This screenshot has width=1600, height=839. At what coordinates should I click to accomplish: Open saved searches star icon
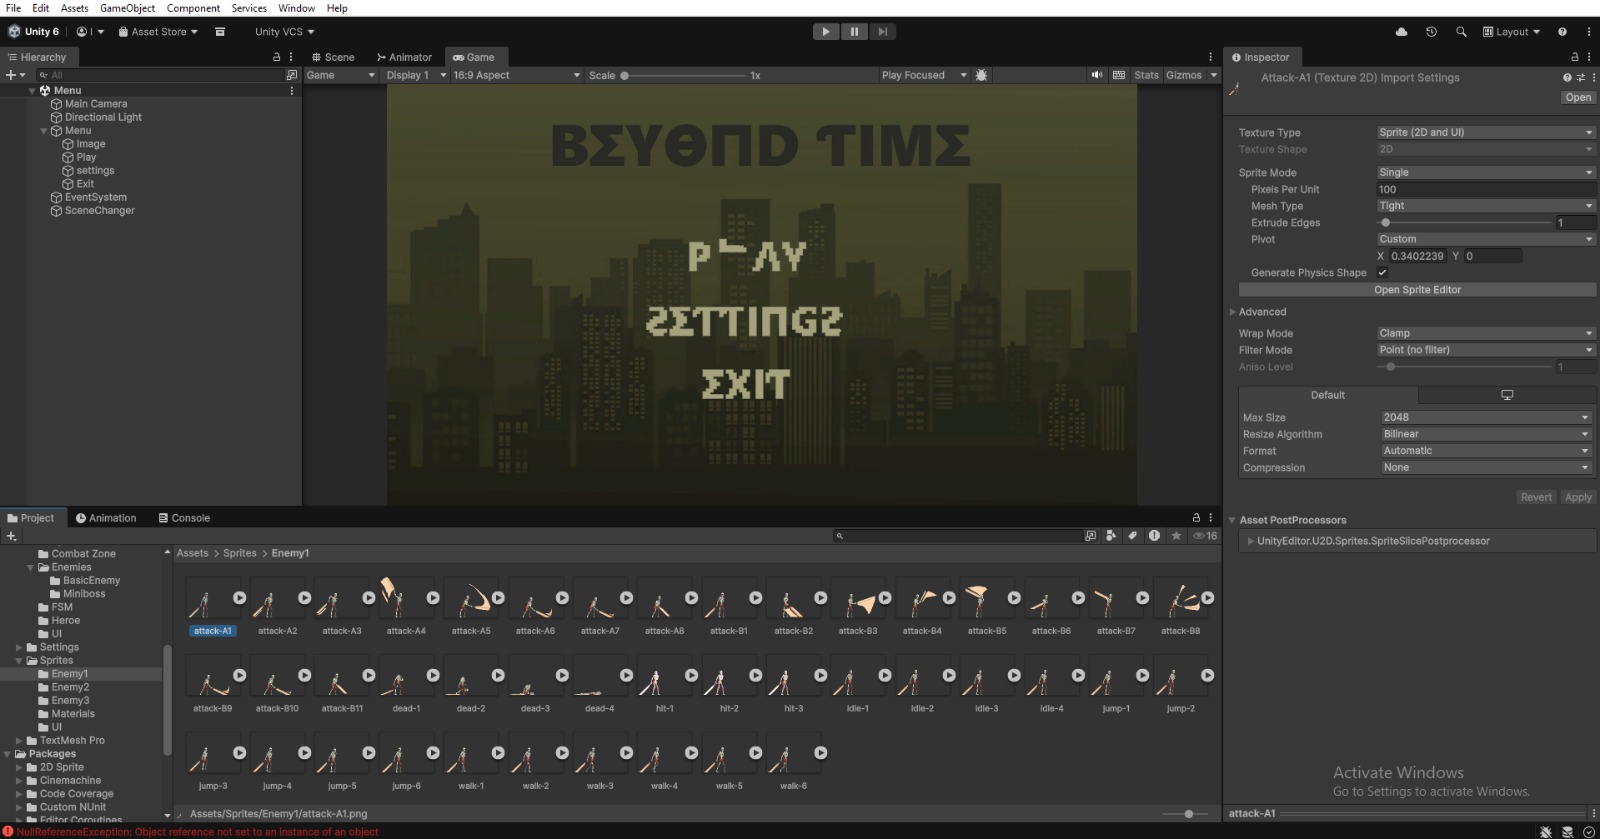(x=1176, y=536)
